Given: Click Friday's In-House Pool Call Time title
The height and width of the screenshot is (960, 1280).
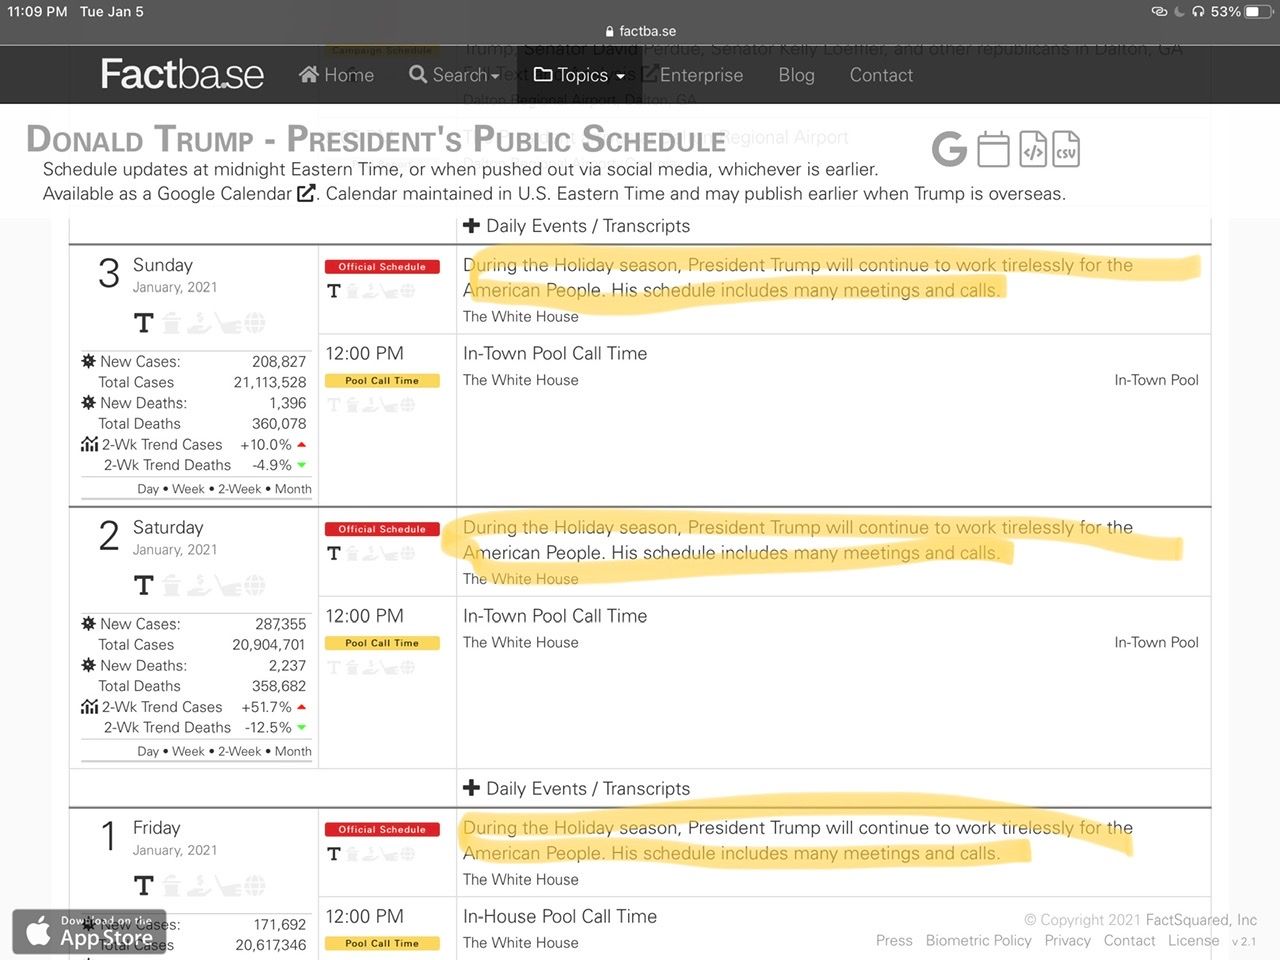Looking at the screenshot, I should 560,916.
